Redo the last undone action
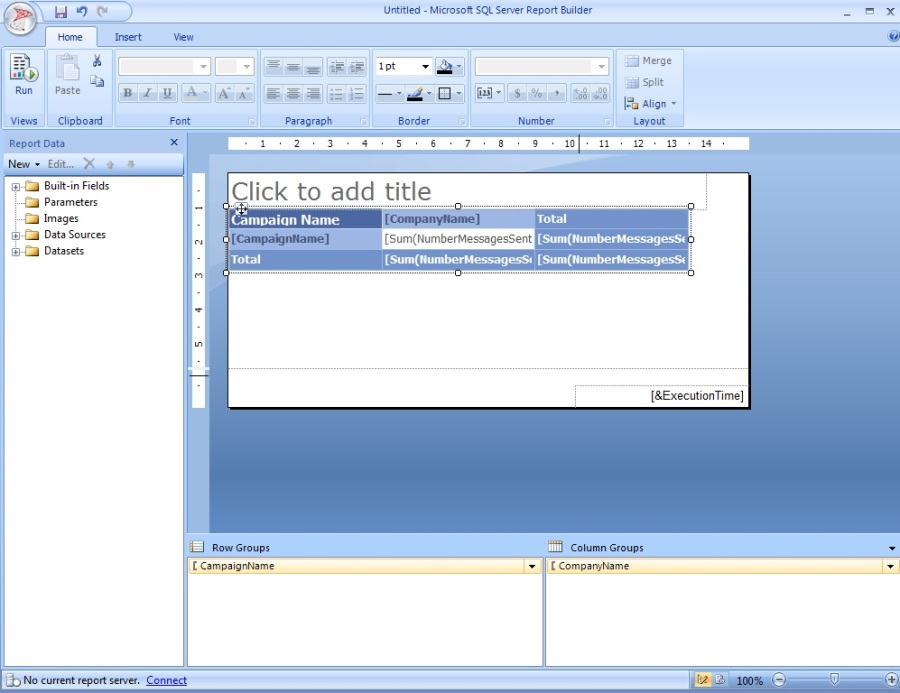This screenshot has width=900, height=693. click(x=102, y=11)
